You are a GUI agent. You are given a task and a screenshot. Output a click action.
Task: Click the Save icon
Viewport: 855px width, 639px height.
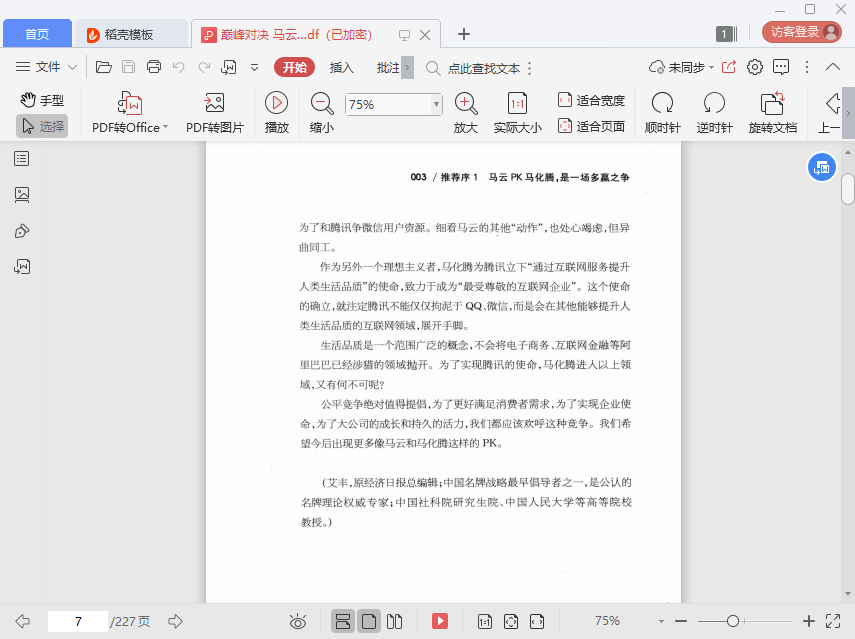tap(129, 67)
